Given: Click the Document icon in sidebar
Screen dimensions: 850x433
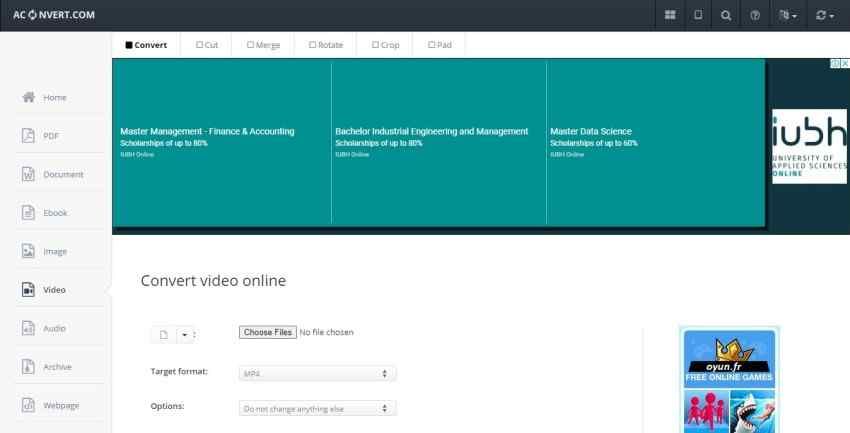Looking at the screenshot, I should click(28, 174).
